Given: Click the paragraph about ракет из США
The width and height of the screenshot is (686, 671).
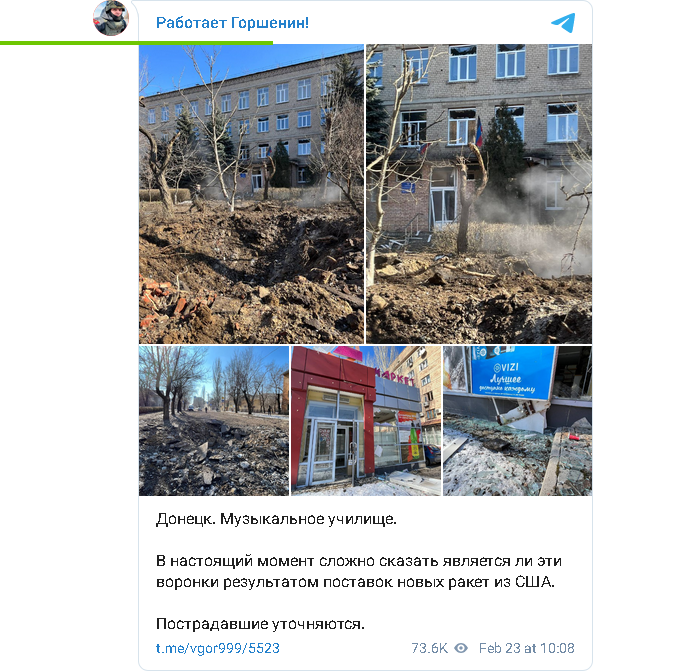Looking at the screenshot, I should pyautogui.click(x=359, y=571).
